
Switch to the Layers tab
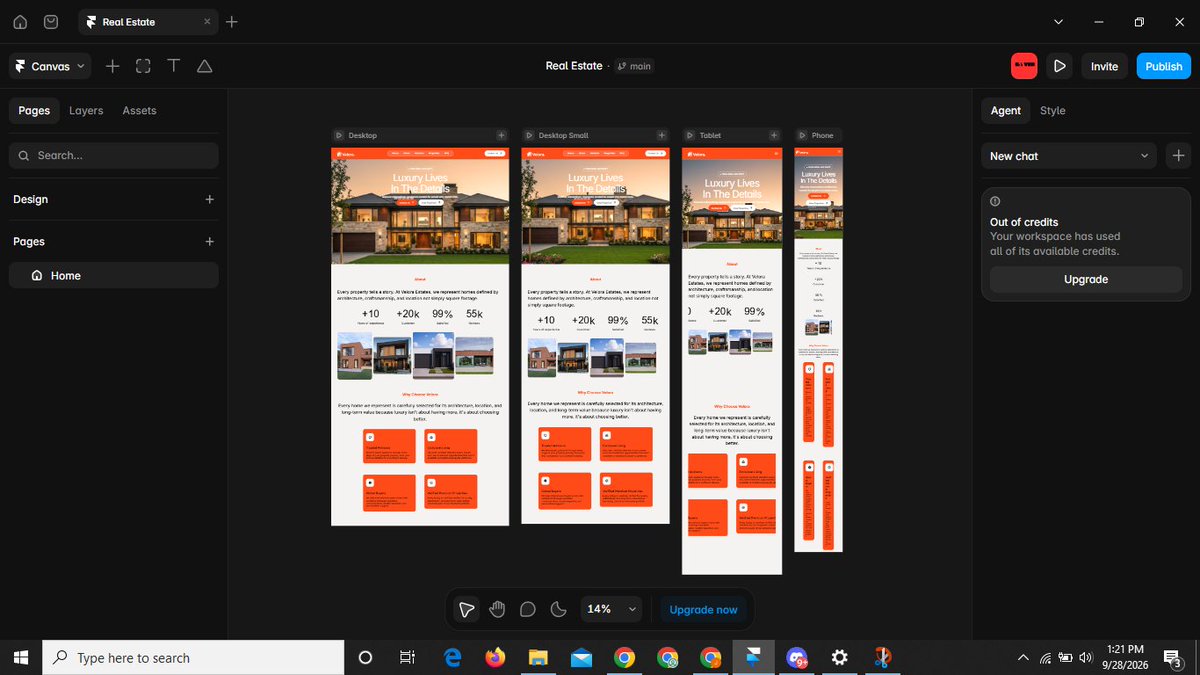pyautogui.click(x=86, y=110)
